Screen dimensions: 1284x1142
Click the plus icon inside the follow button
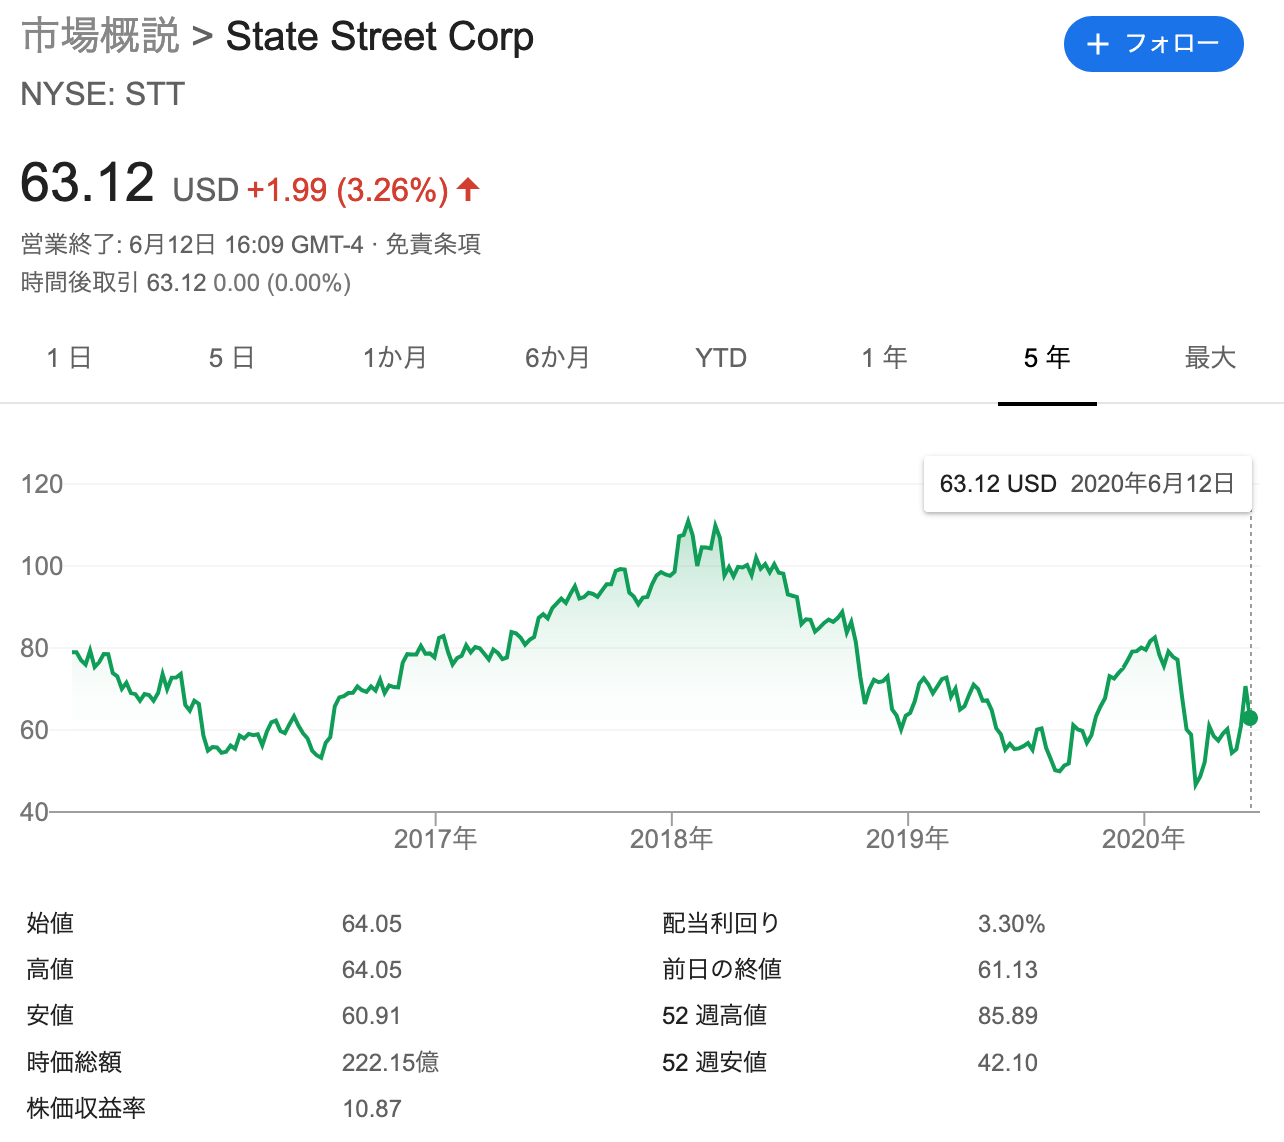tap(1100, 44)
